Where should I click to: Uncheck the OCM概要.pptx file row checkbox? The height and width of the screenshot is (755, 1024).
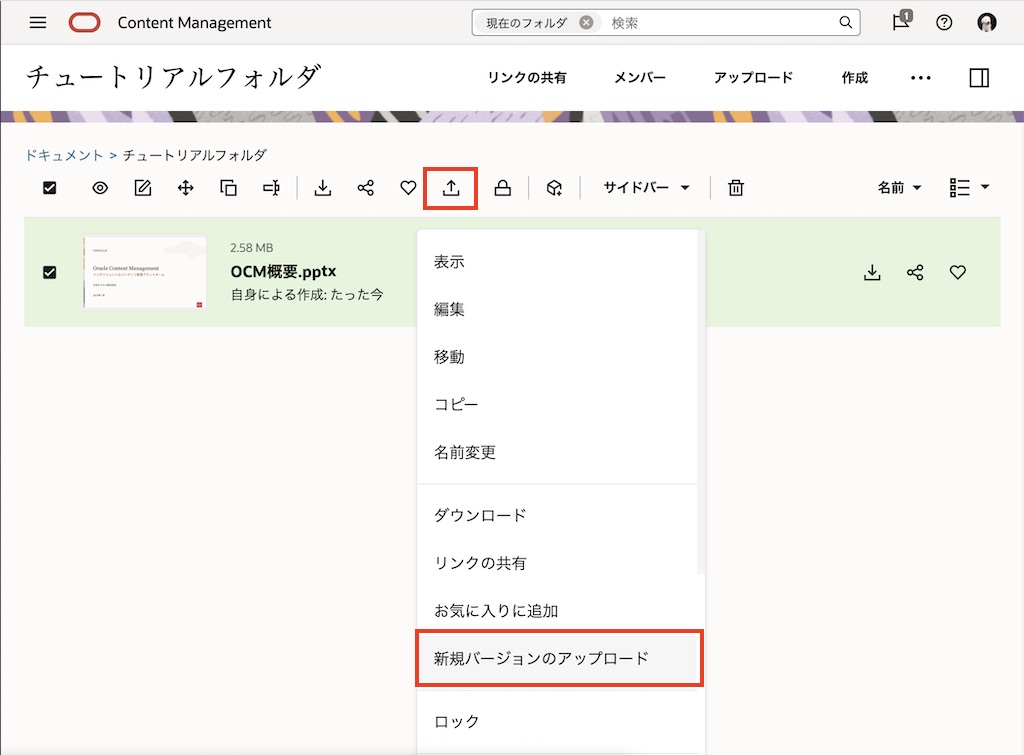pos(48,271)
